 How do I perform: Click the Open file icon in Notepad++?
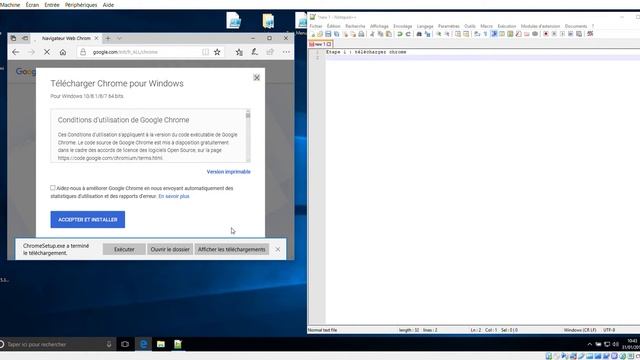click(320, 34)
